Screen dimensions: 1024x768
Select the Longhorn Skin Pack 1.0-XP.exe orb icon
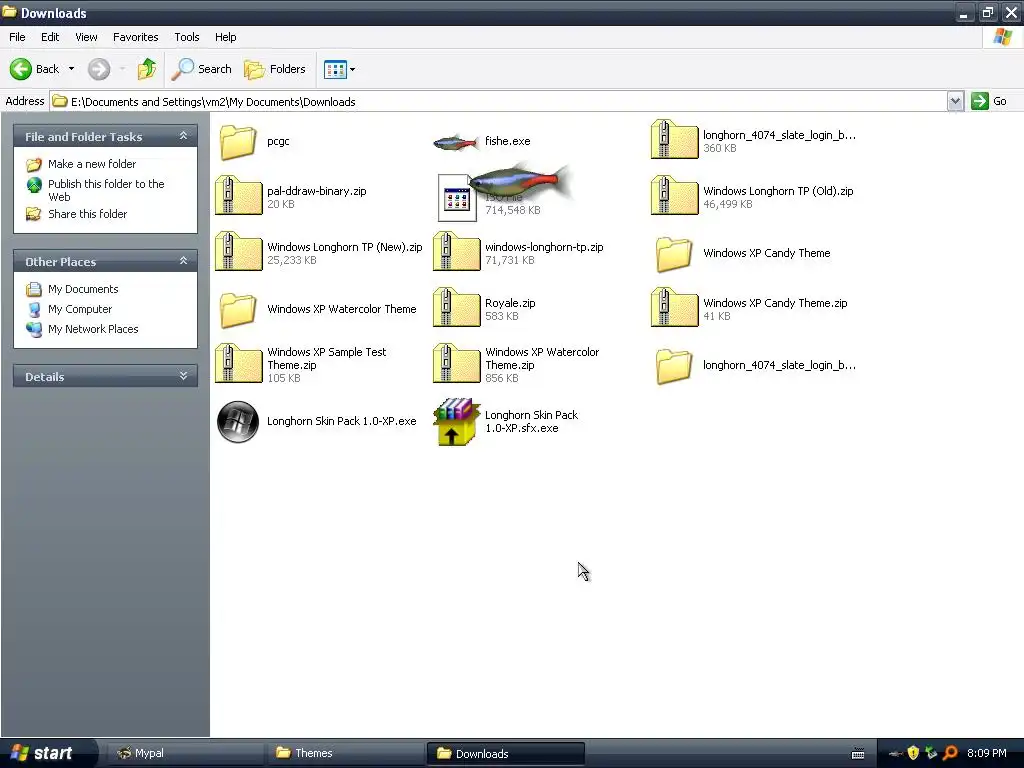tap(238, 422)
